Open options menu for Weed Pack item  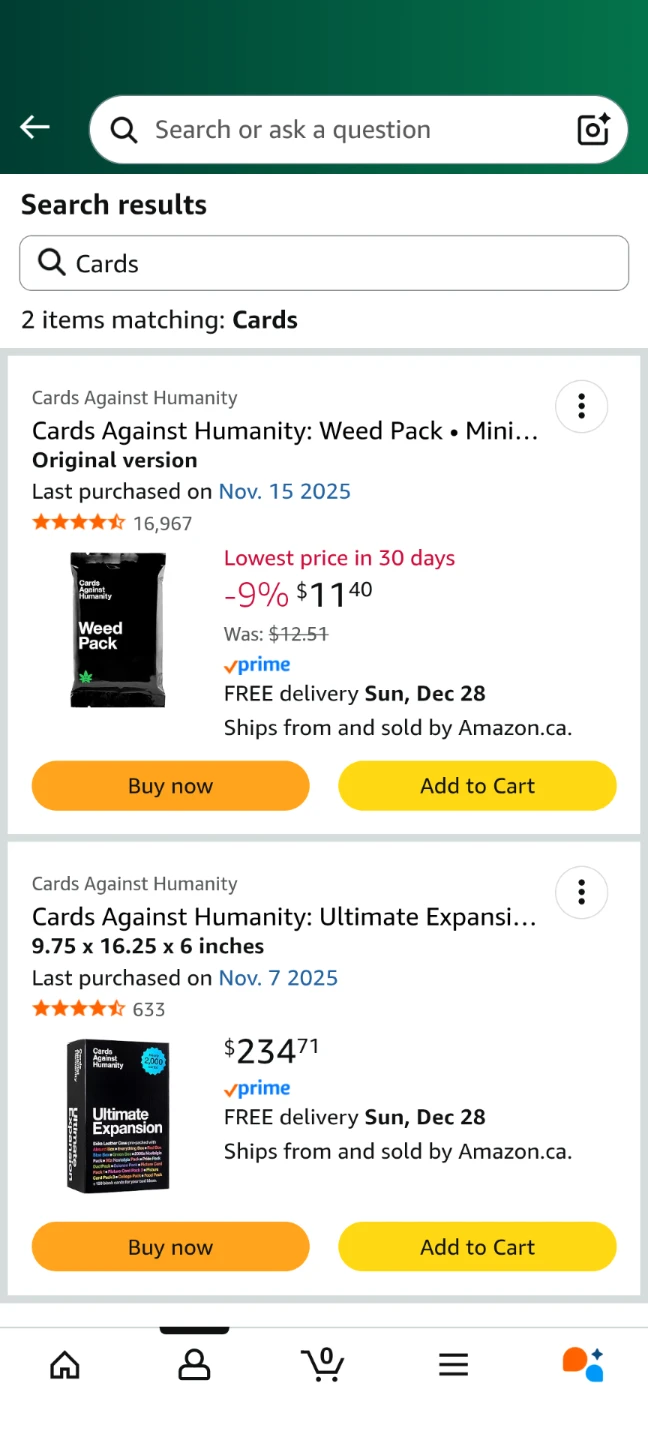click(x=581, y=406)
